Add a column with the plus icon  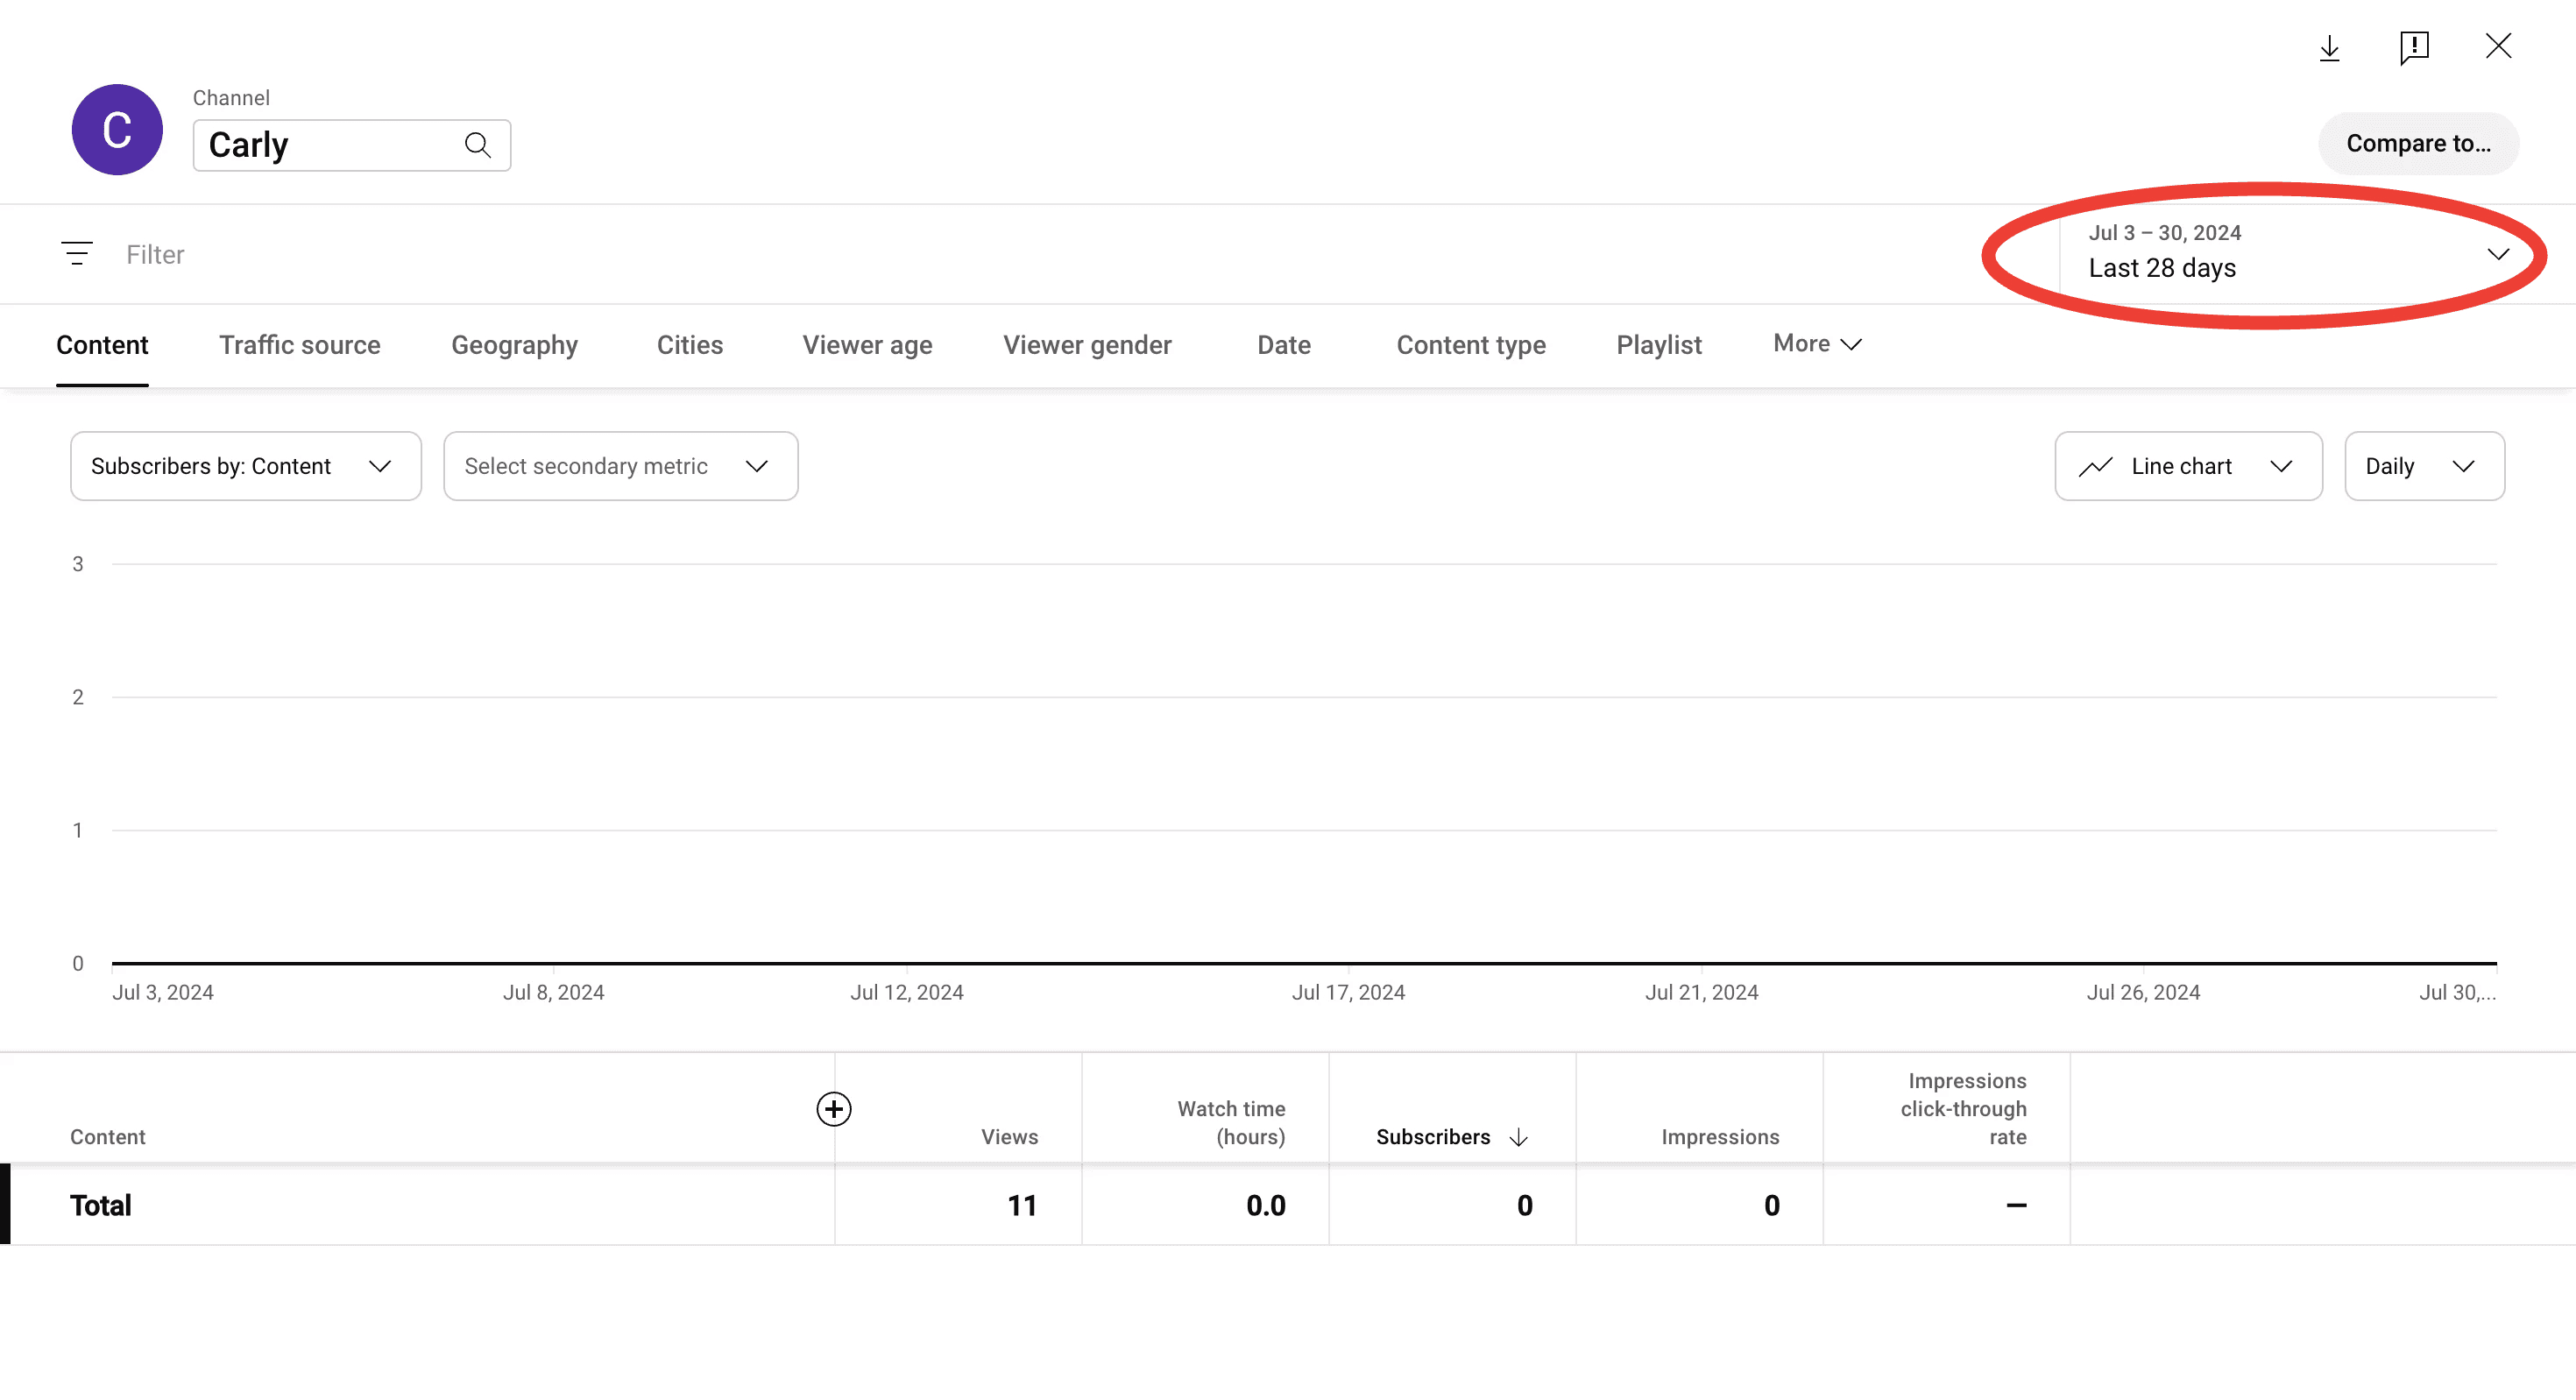pyautogui.click(x=834, y=1109)
